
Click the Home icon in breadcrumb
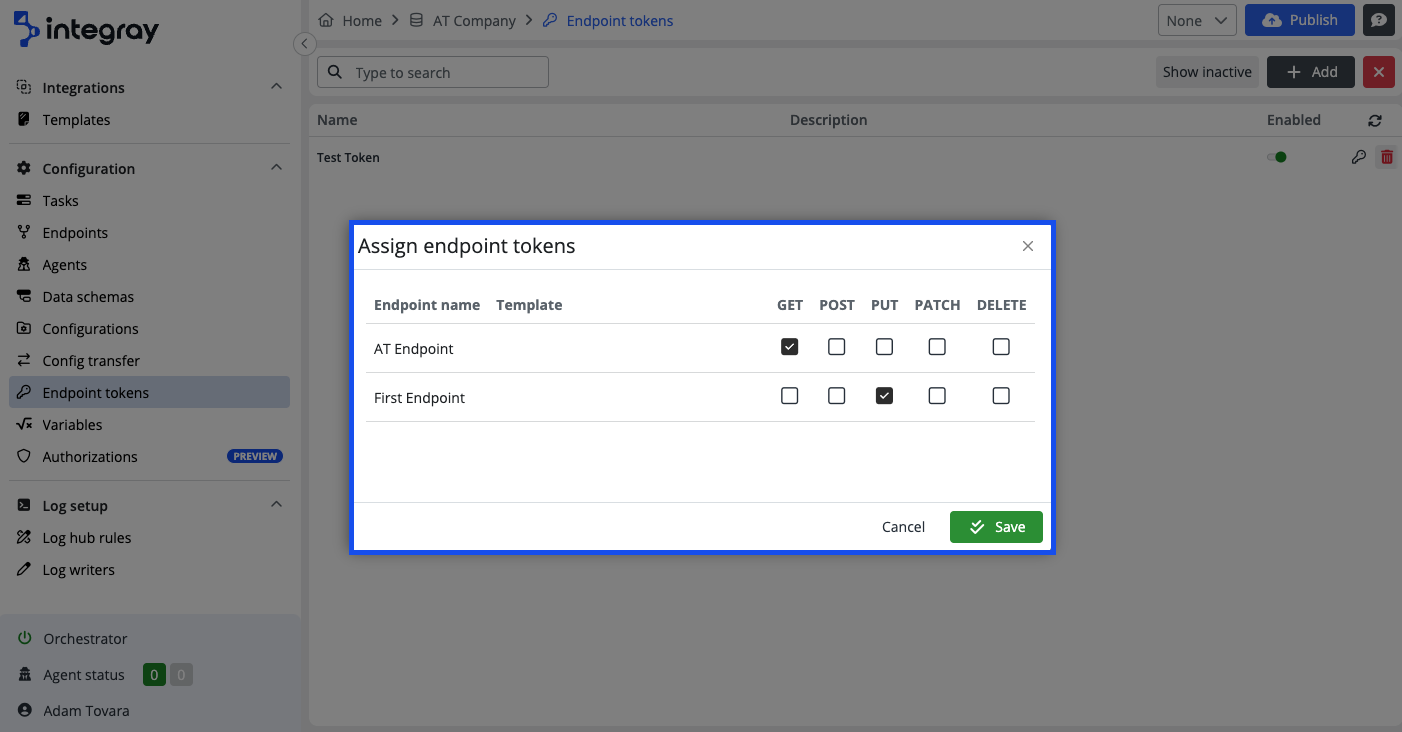tap(326, 20)
